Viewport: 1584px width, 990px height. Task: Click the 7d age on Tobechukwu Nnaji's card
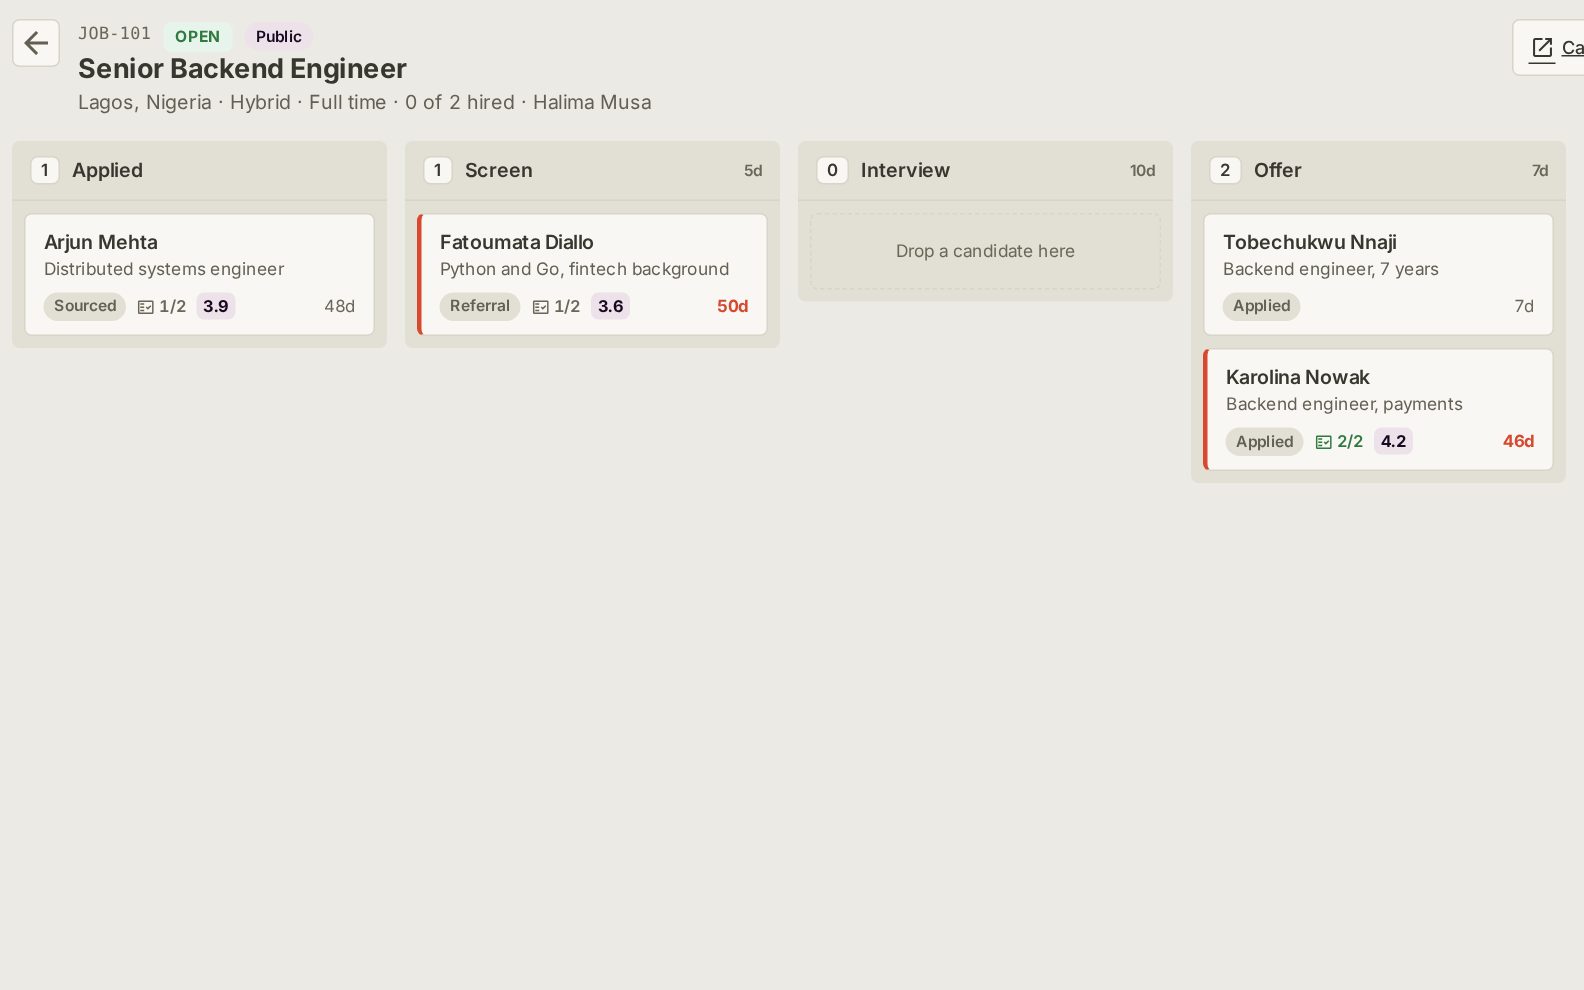pyautogui.click(x=1524, y=306)
